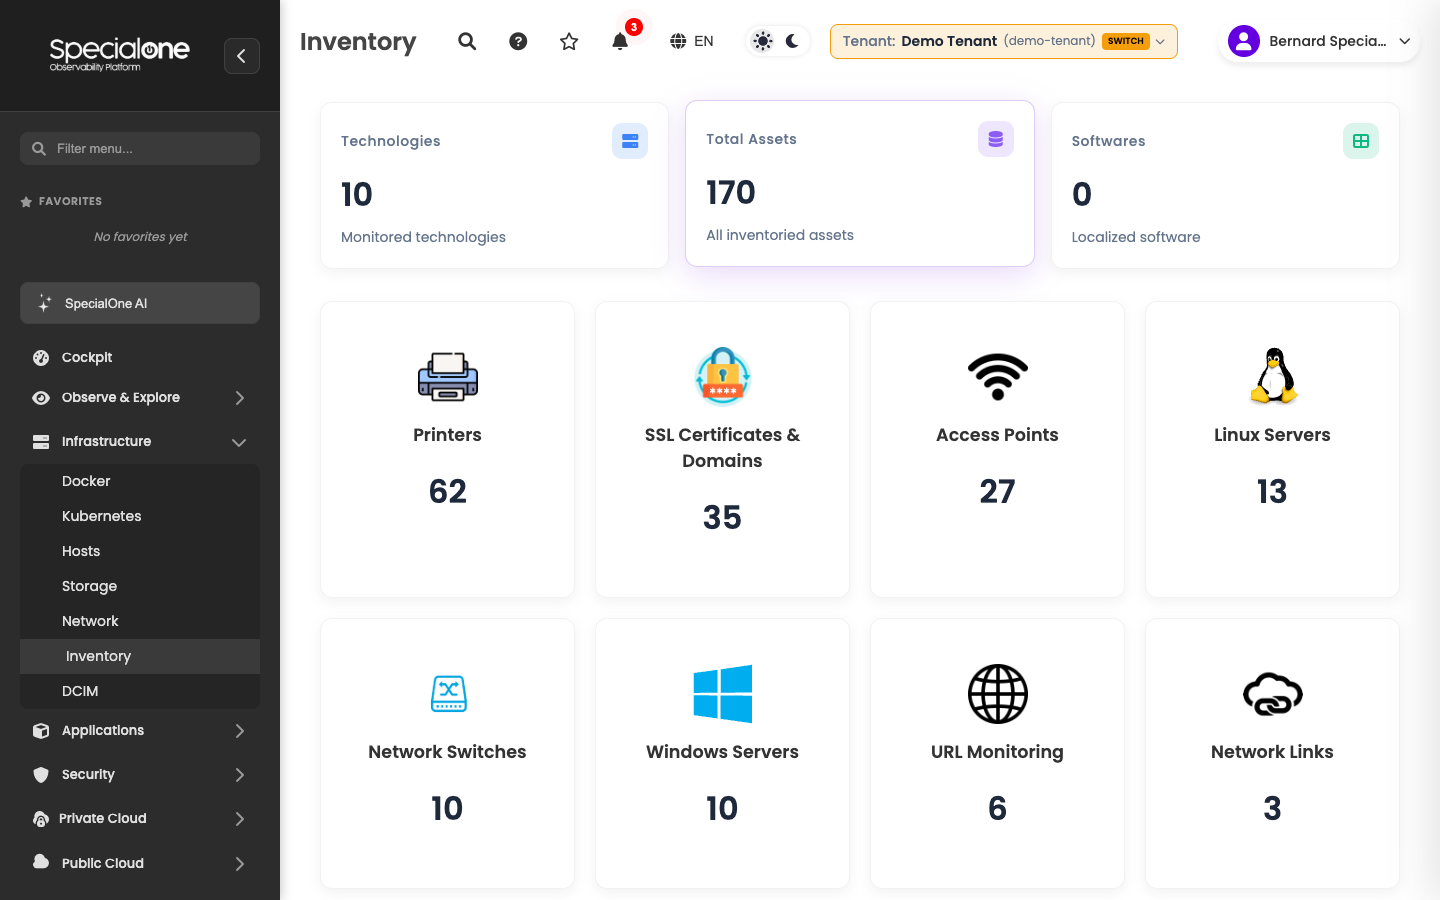
Task: Click the Linux Servers penguin icon
Action: tap(1273, 376)
